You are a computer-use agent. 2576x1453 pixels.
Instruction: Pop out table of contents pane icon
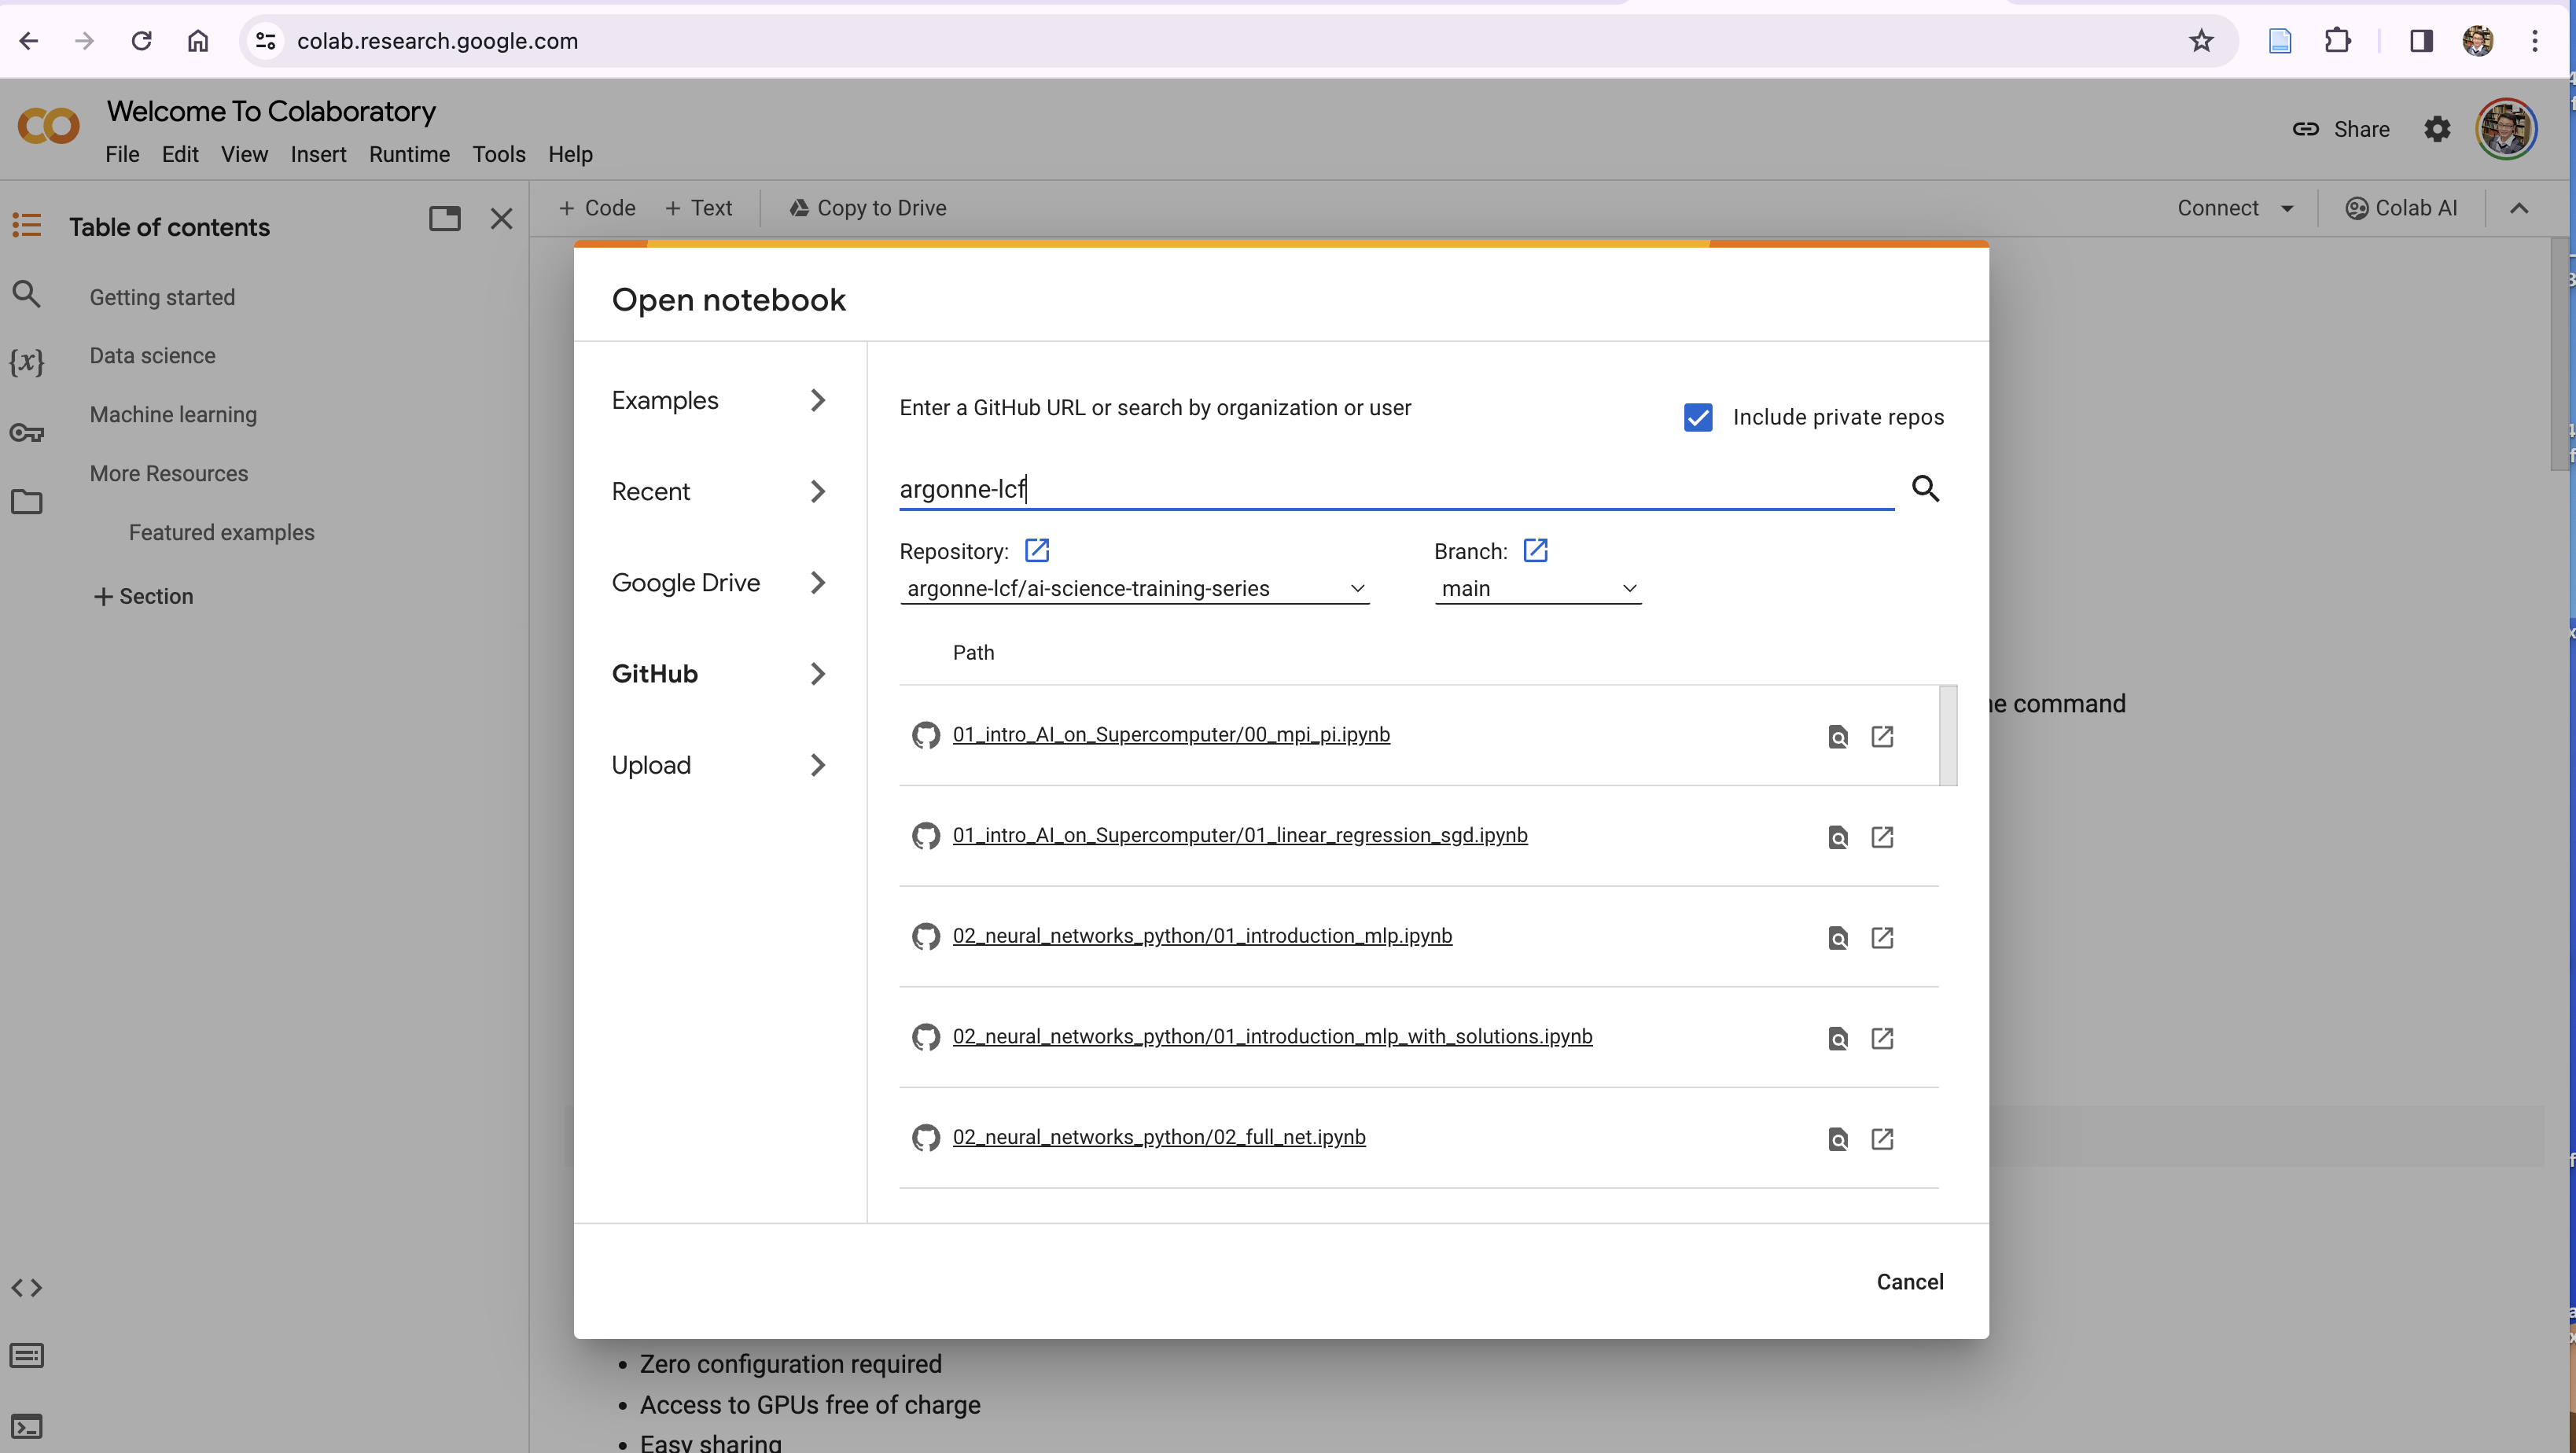point(444,218)
